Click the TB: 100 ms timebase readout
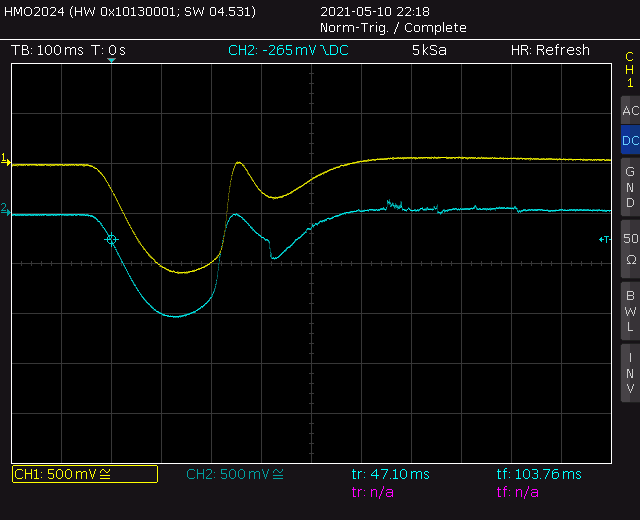The height and width of the screenshot is (520, 640). (47, 51)
